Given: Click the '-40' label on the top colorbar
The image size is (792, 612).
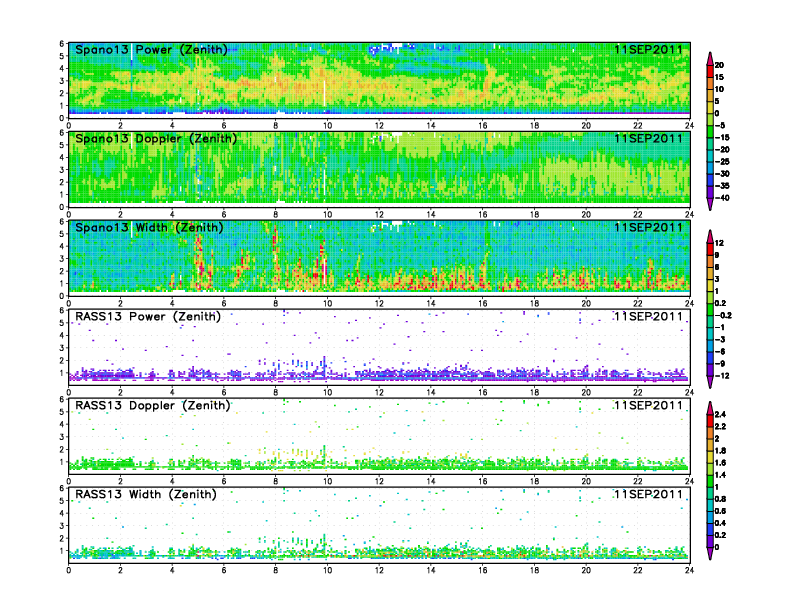Looking at the screenshot, I should point(722,198).
